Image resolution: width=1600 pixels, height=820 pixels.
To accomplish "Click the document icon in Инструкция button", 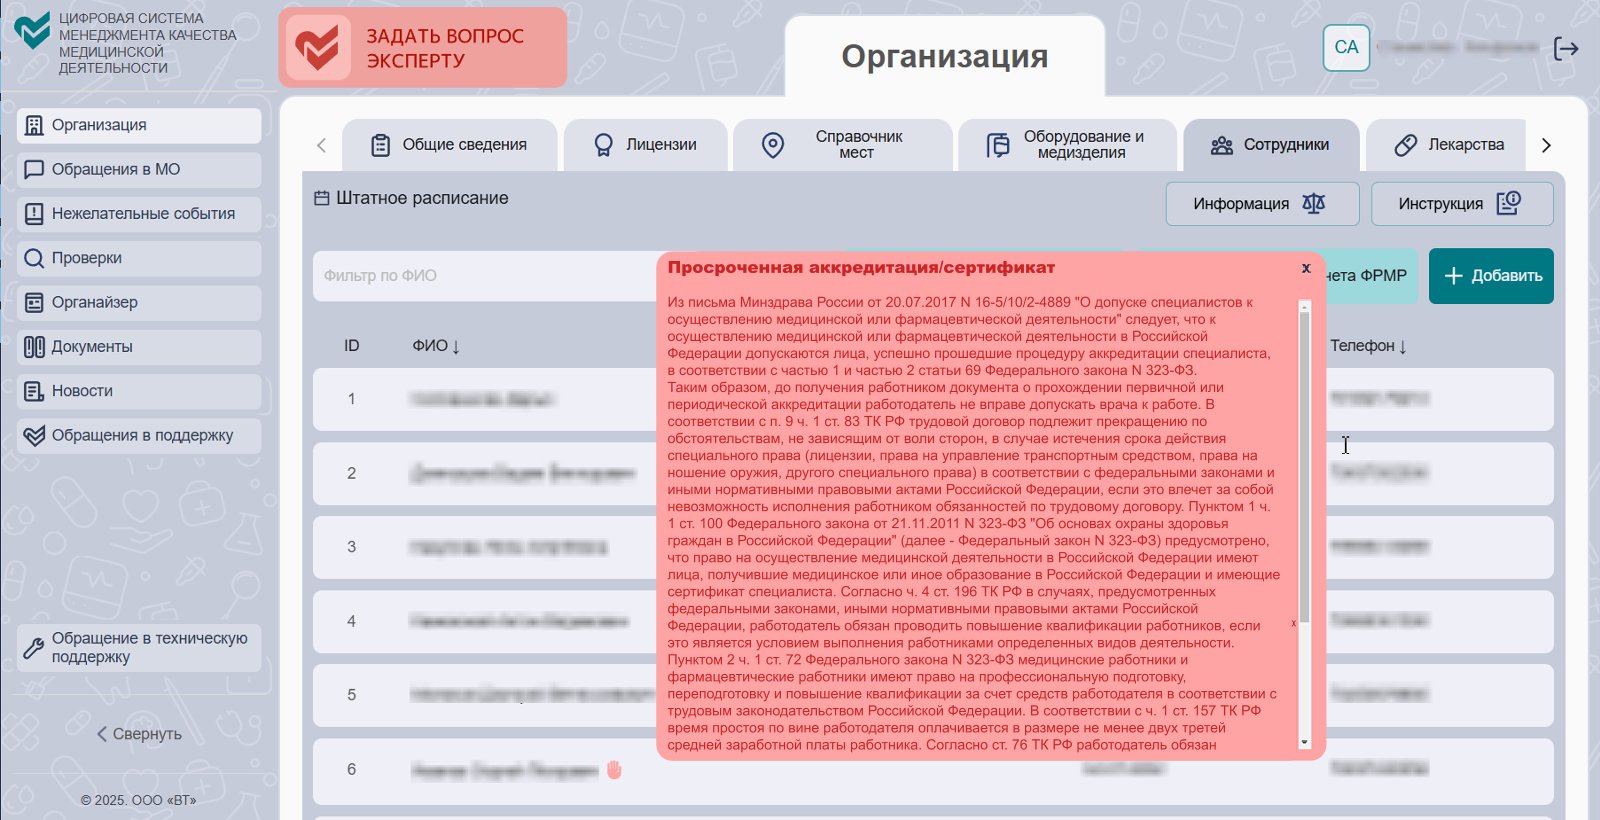I will pyautogui.click(x=1509, y=203).
